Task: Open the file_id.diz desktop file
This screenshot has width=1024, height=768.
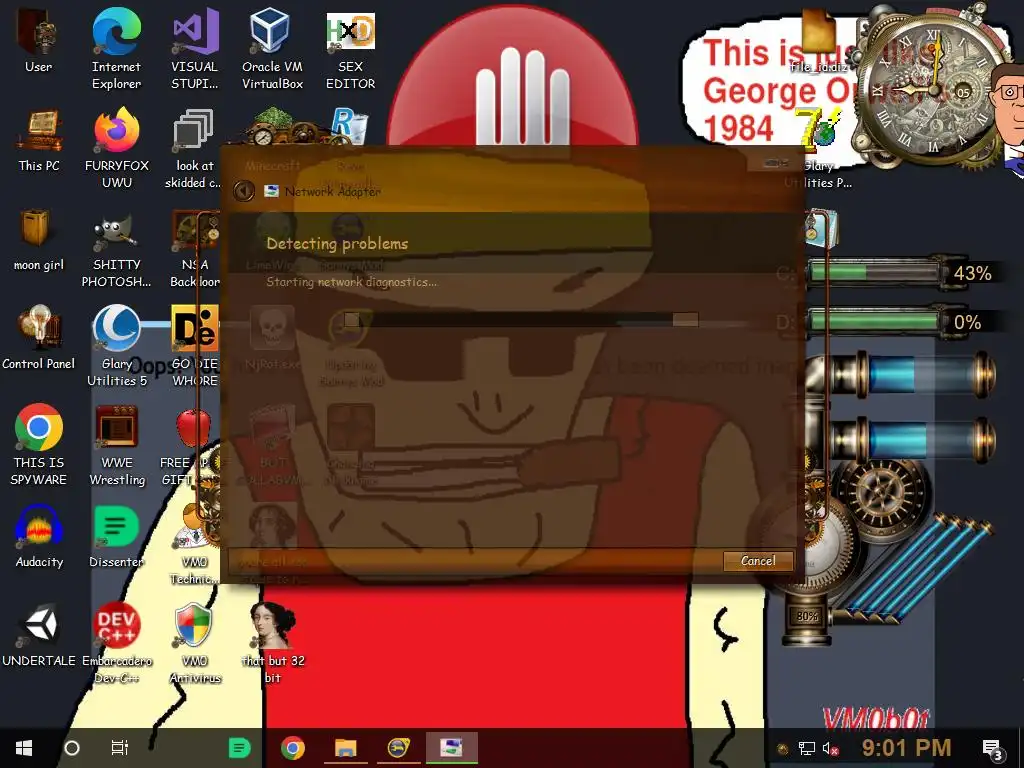Action: click(x=819, y=39)
